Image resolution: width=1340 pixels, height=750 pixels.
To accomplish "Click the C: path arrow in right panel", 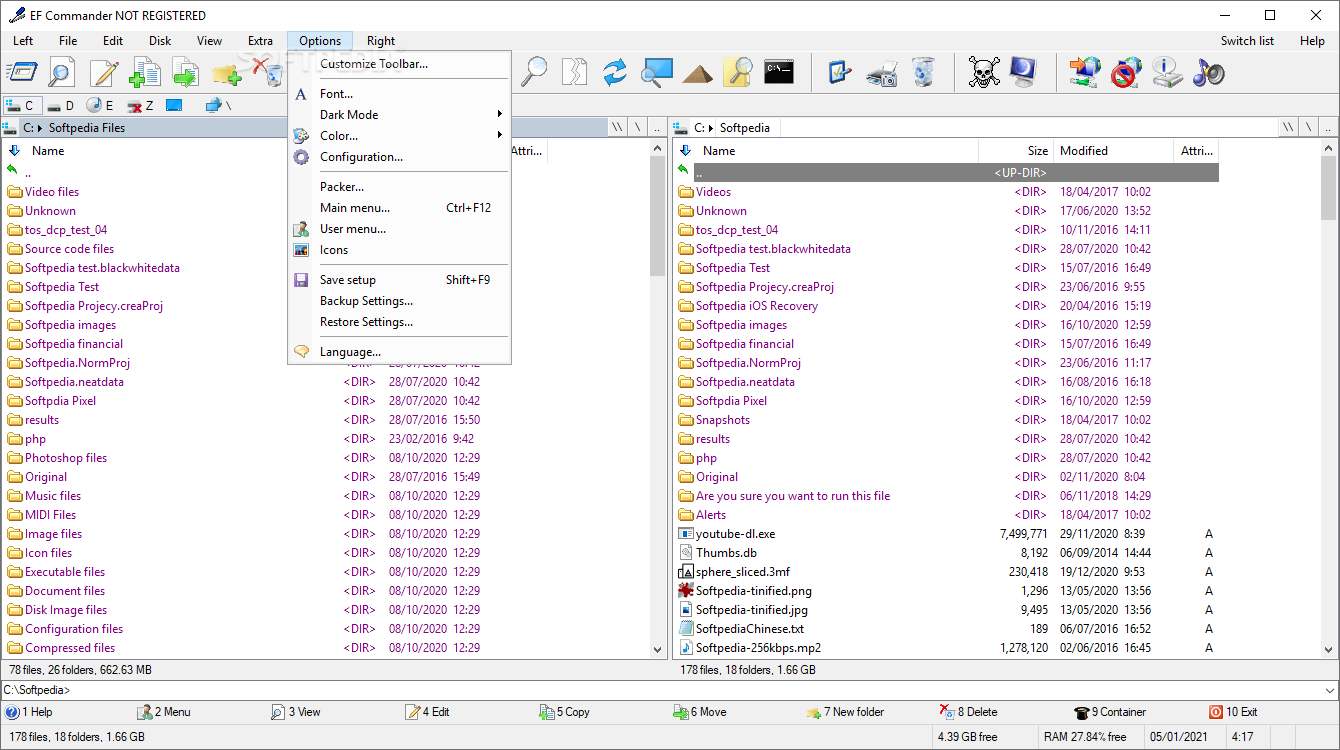I will click(711, 128).
